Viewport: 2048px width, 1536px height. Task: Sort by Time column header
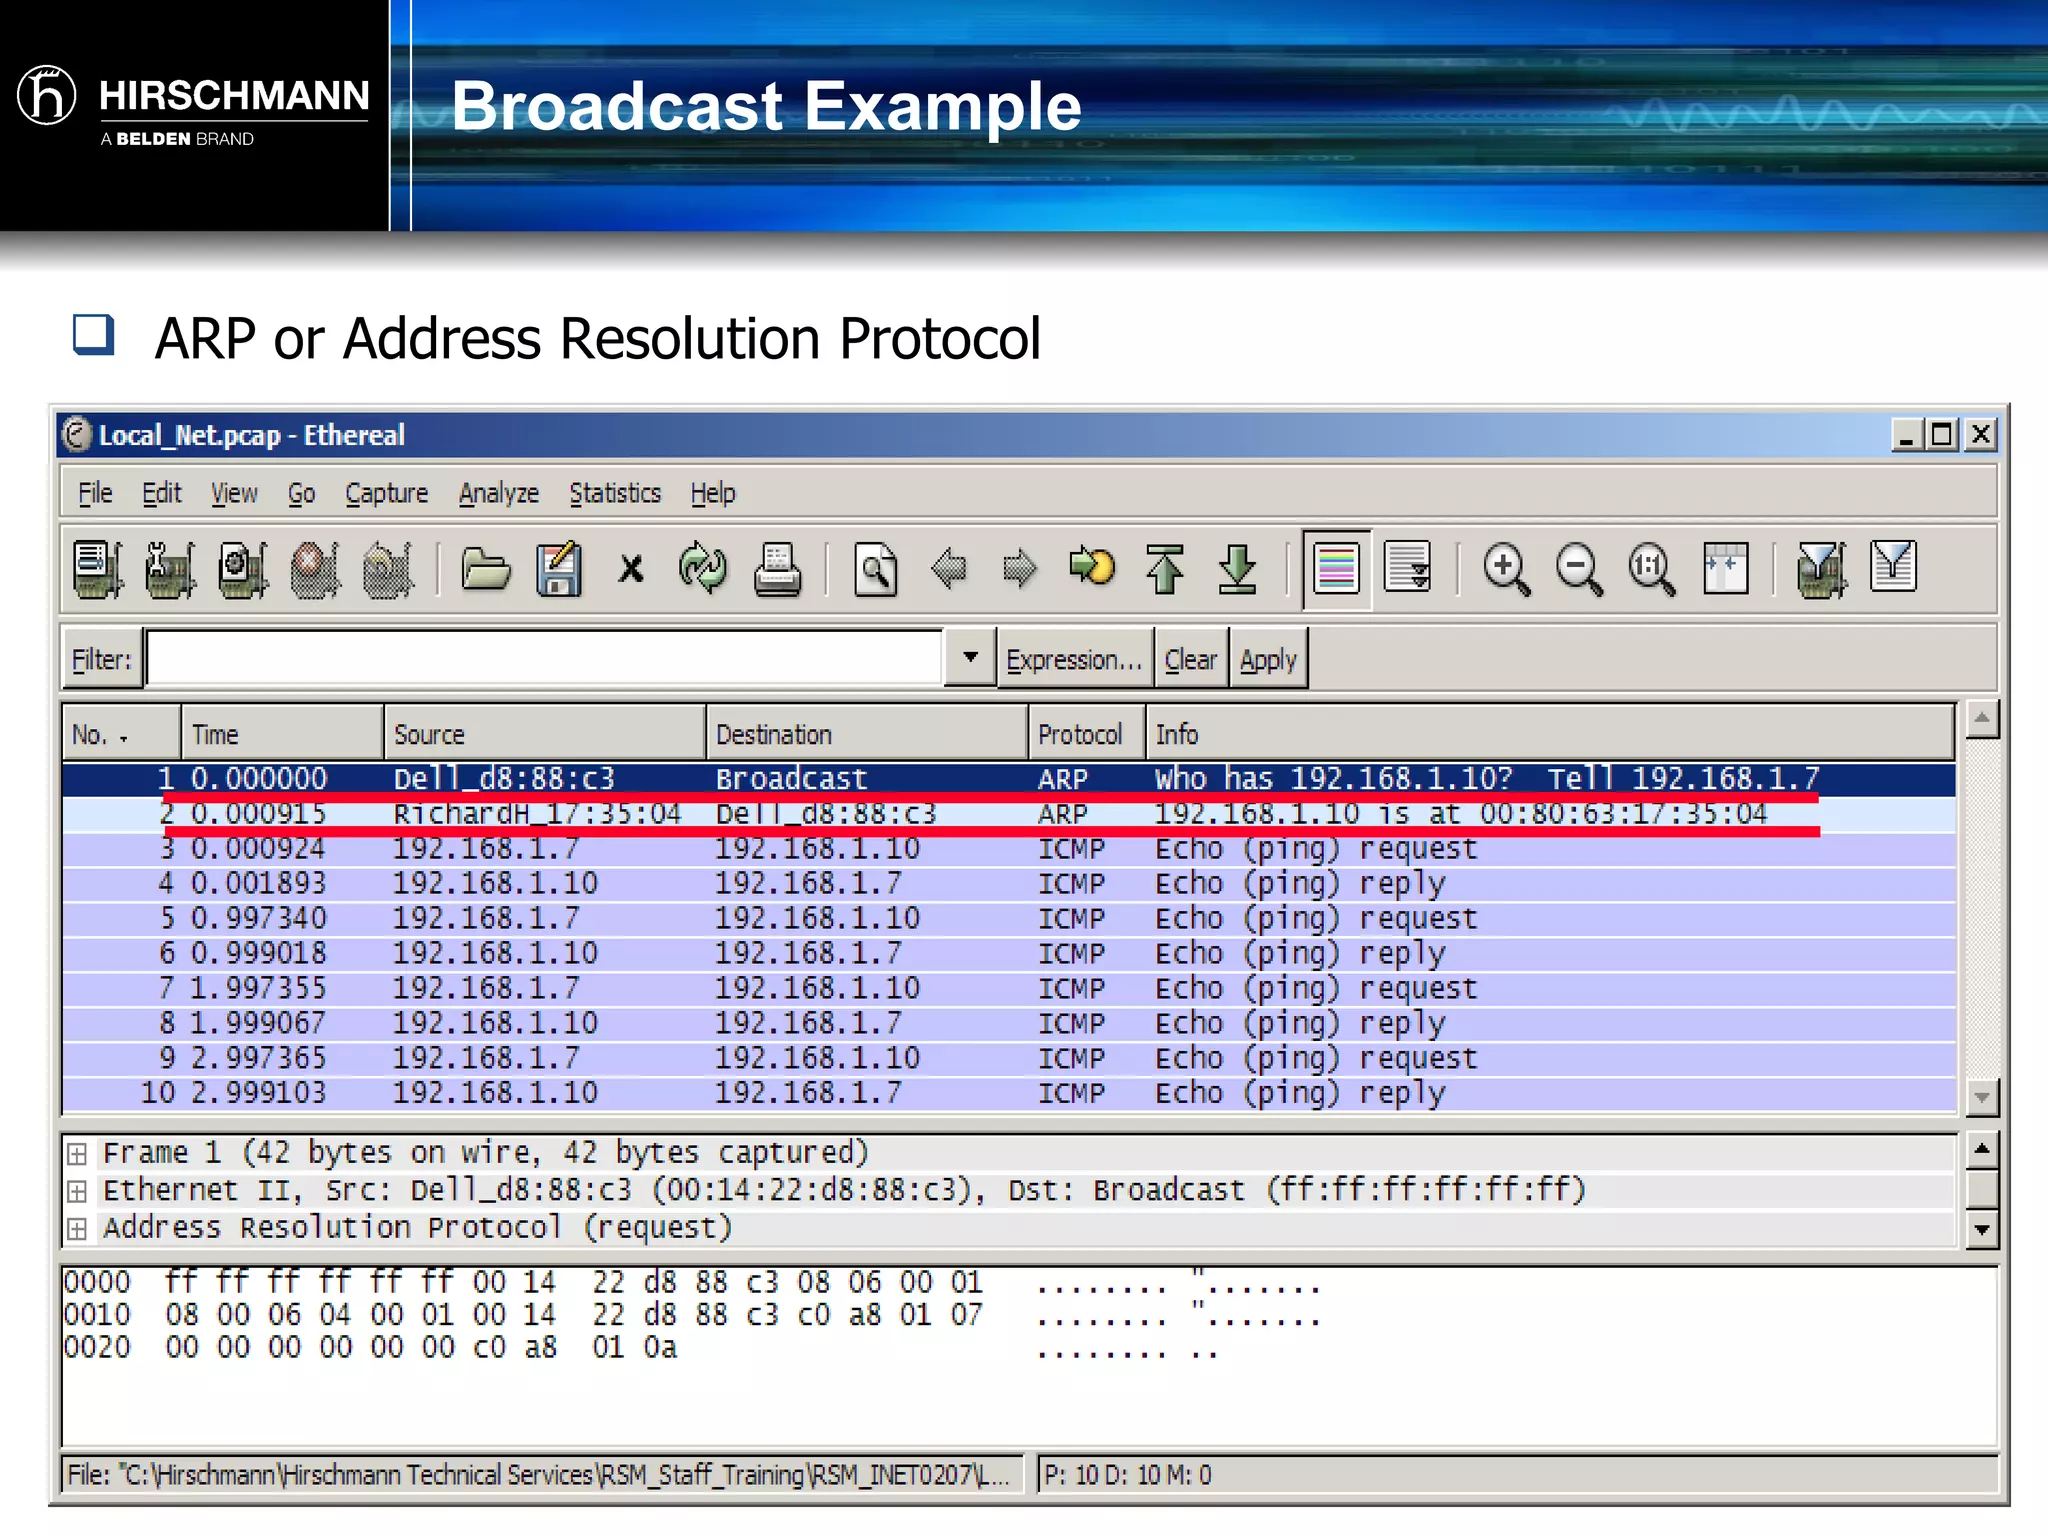coord(282,734)
